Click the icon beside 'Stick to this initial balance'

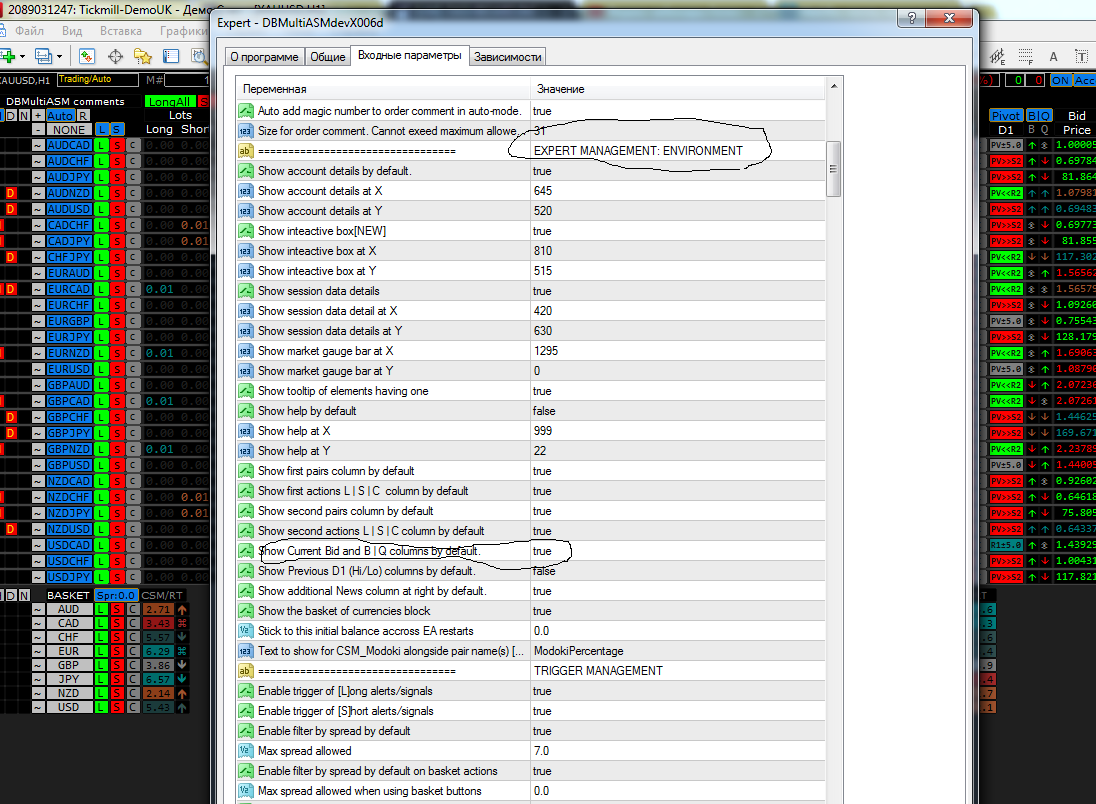click(x=245, y=631)
